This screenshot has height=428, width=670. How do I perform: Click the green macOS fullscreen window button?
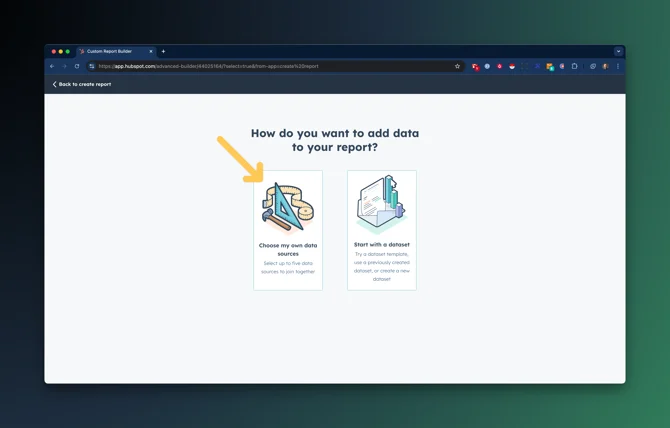pyautogui.click(x=68, y=51)
